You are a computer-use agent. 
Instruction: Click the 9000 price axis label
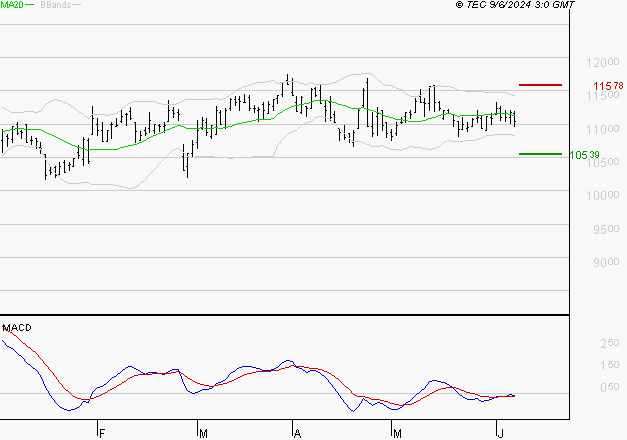606,262
